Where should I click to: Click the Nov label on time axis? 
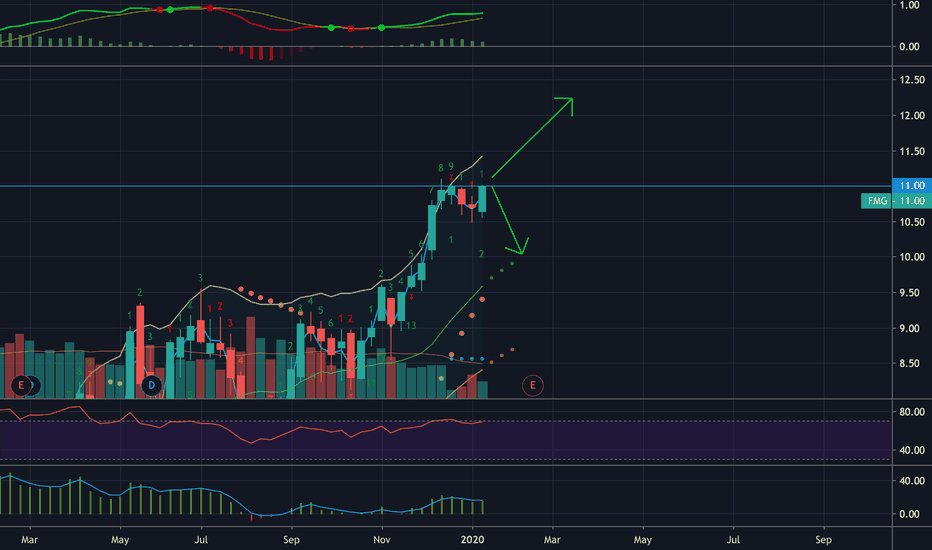tap(382, 539)
